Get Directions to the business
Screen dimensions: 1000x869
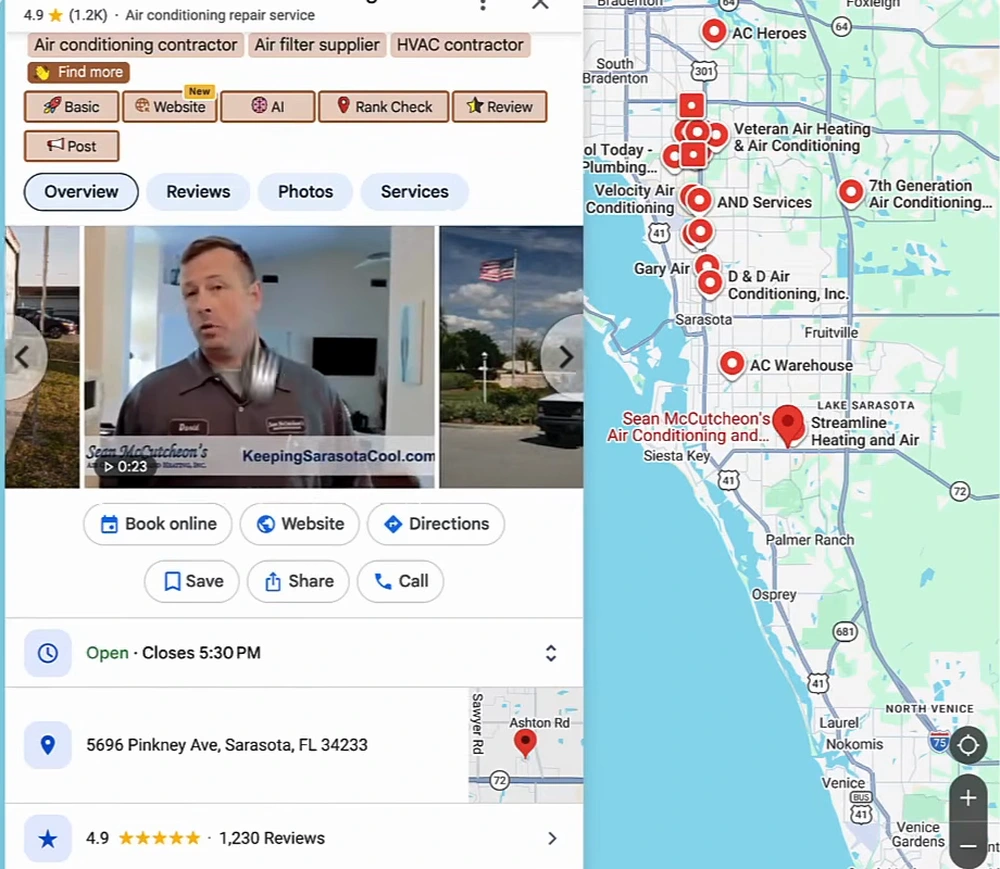[x=436, y=524]
